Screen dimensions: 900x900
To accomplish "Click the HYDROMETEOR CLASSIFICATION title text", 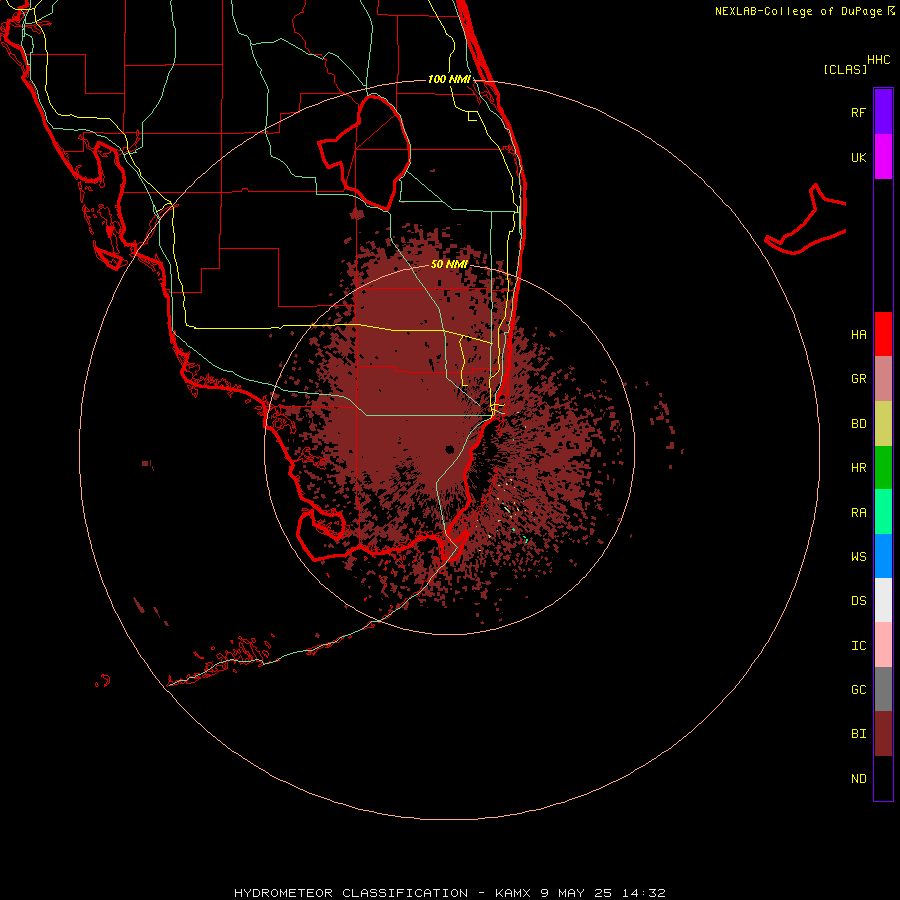I will click(351, 893).
